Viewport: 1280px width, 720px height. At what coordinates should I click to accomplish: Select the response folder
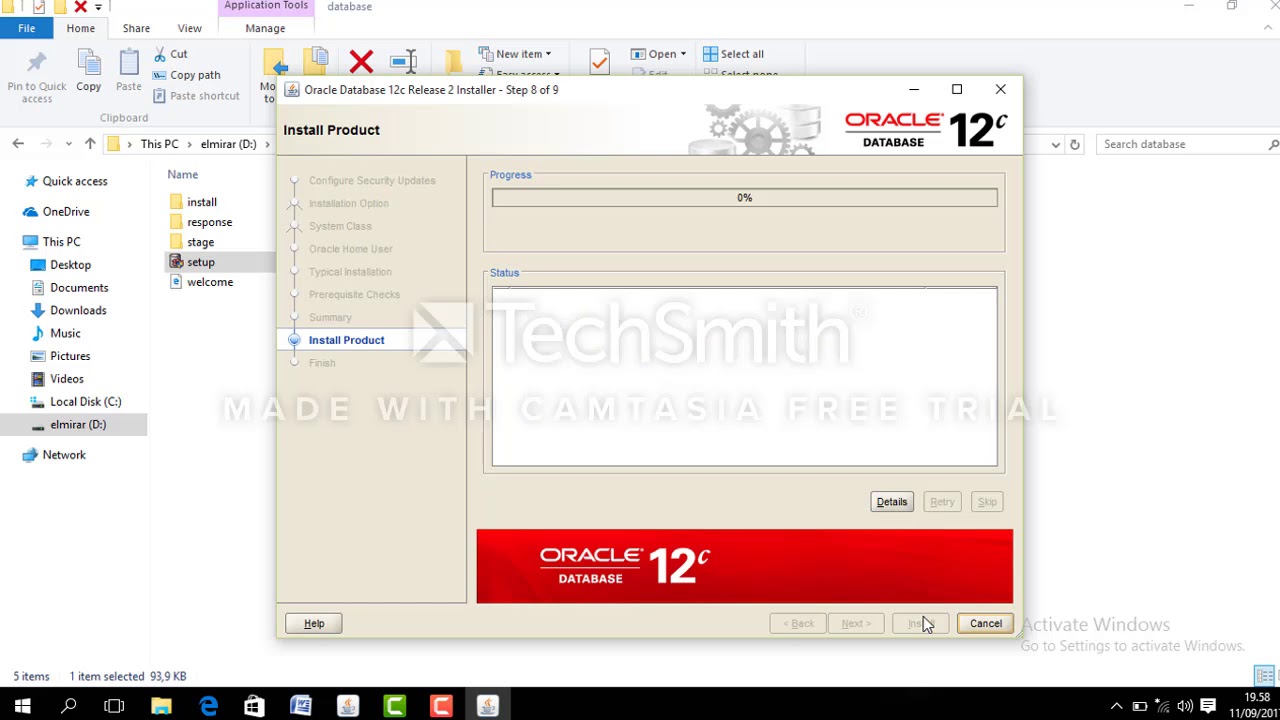209,222
